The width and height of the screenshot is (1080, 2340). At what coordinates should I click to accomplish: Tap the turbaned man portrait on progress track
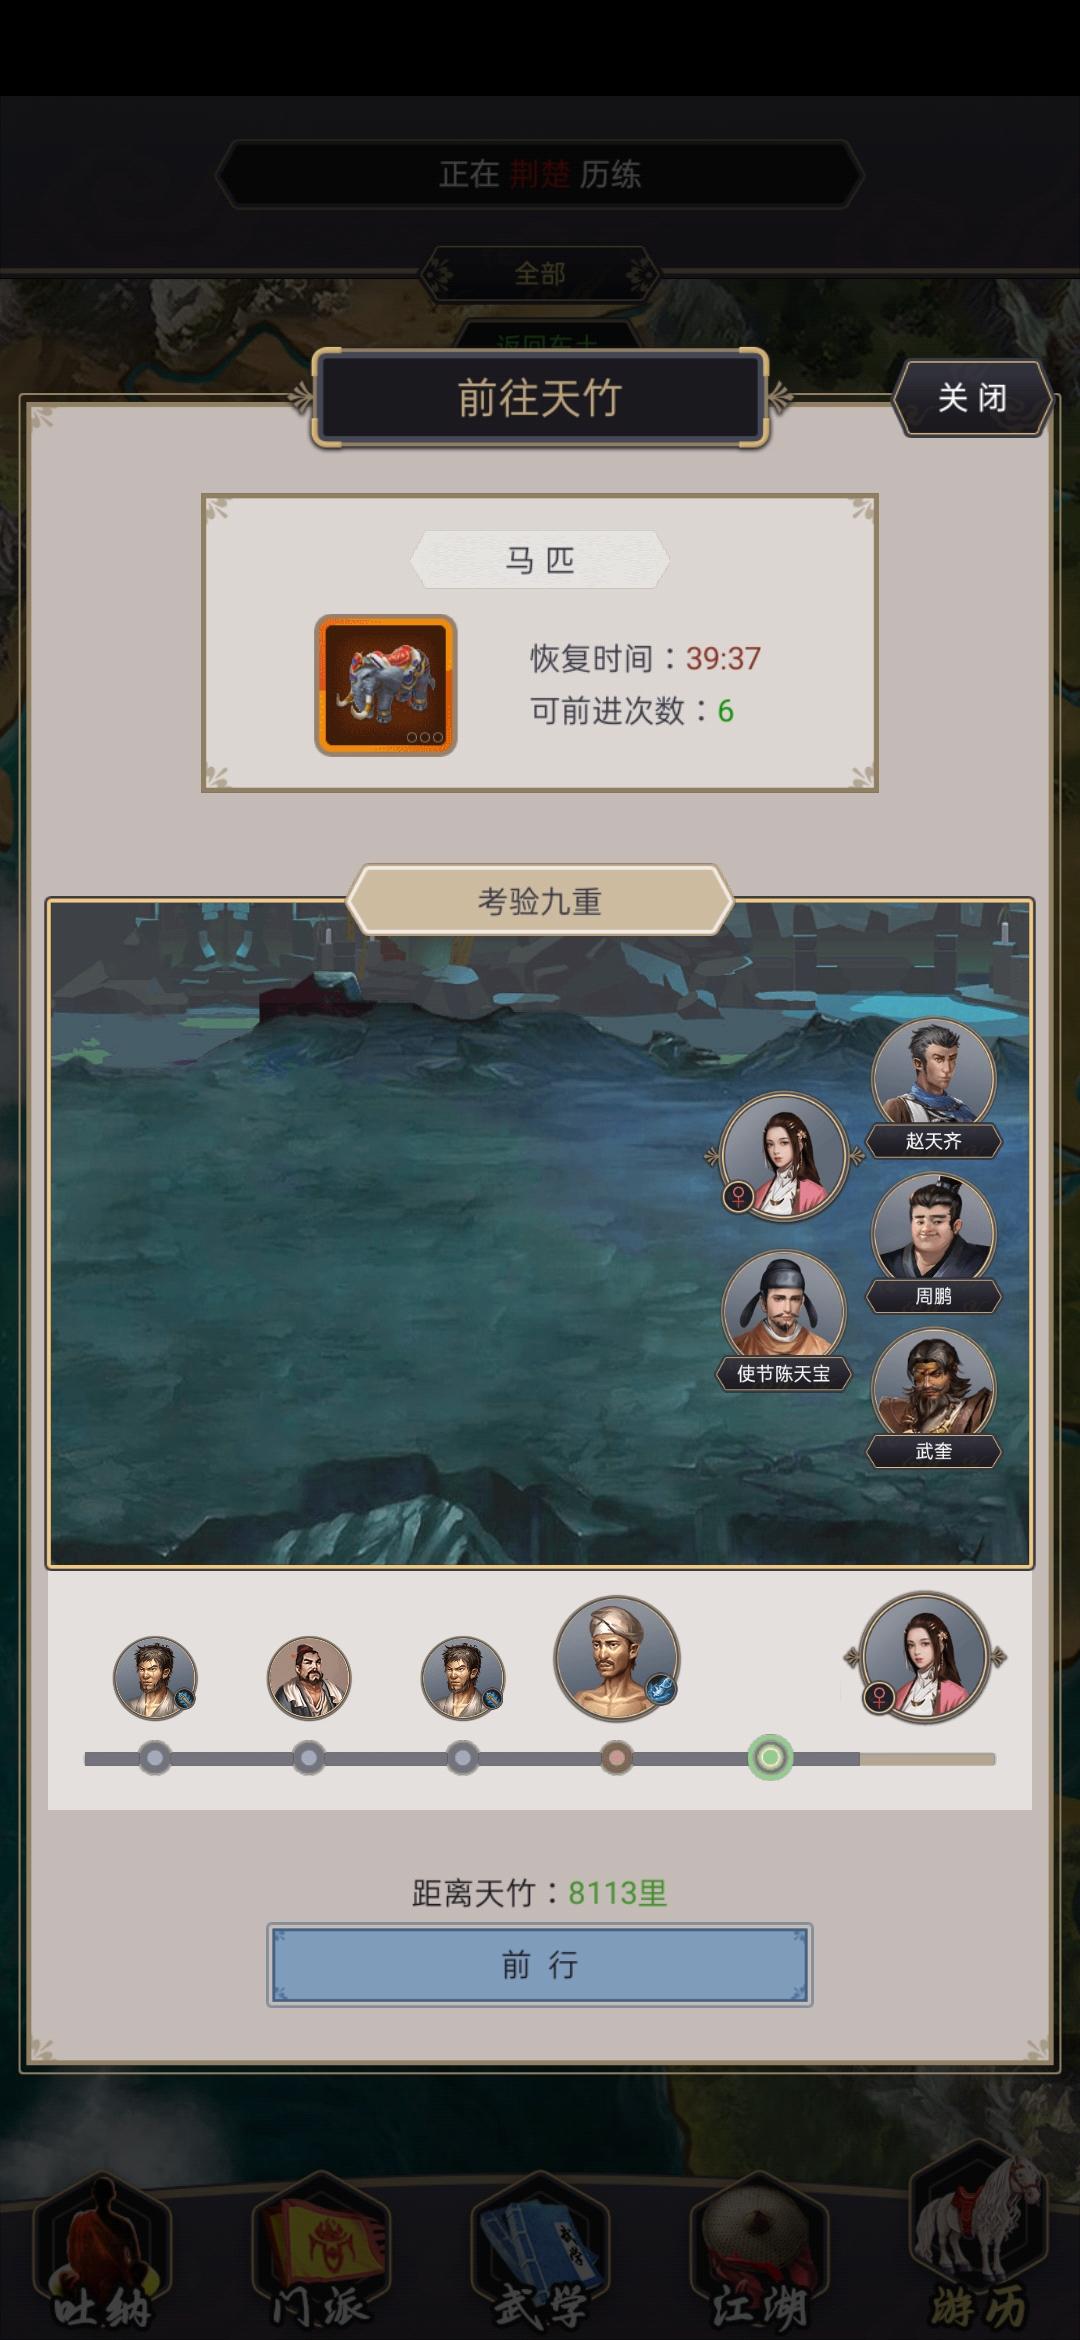[x=617, y=1658]
